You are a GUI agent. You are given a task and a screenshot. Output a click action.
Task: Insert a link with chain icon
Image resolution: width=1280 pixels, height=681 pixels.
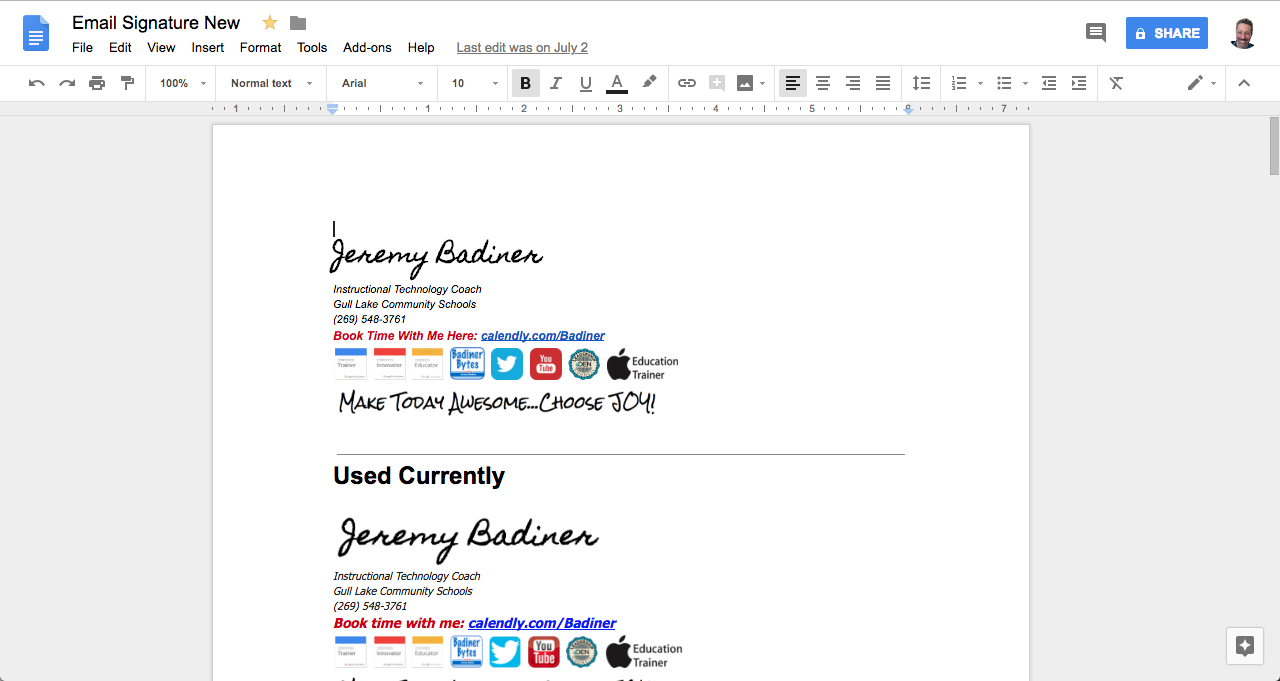[x=687, y=83]
